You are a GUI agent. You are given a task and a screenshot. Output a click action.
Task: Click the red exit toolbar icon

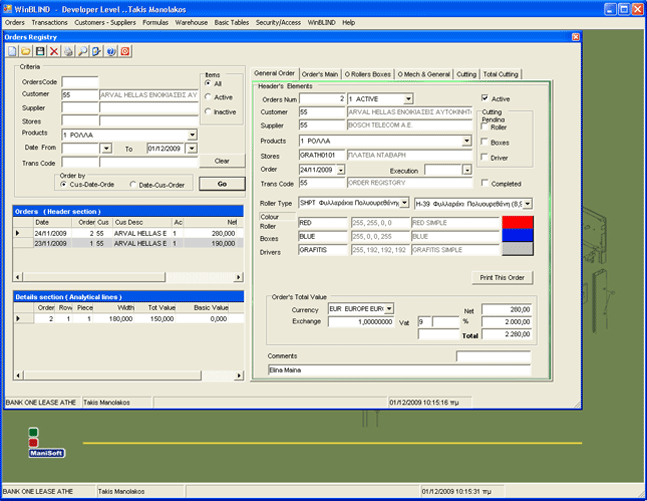pyautogui.click(x=125, y=51)
